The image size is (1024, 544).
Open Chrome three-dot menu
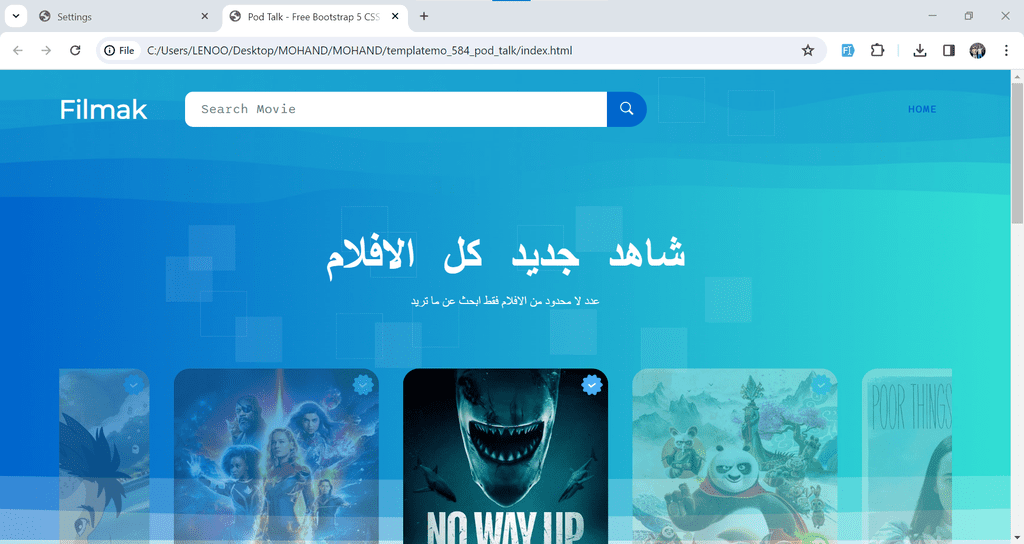[x=1006, y=50]
